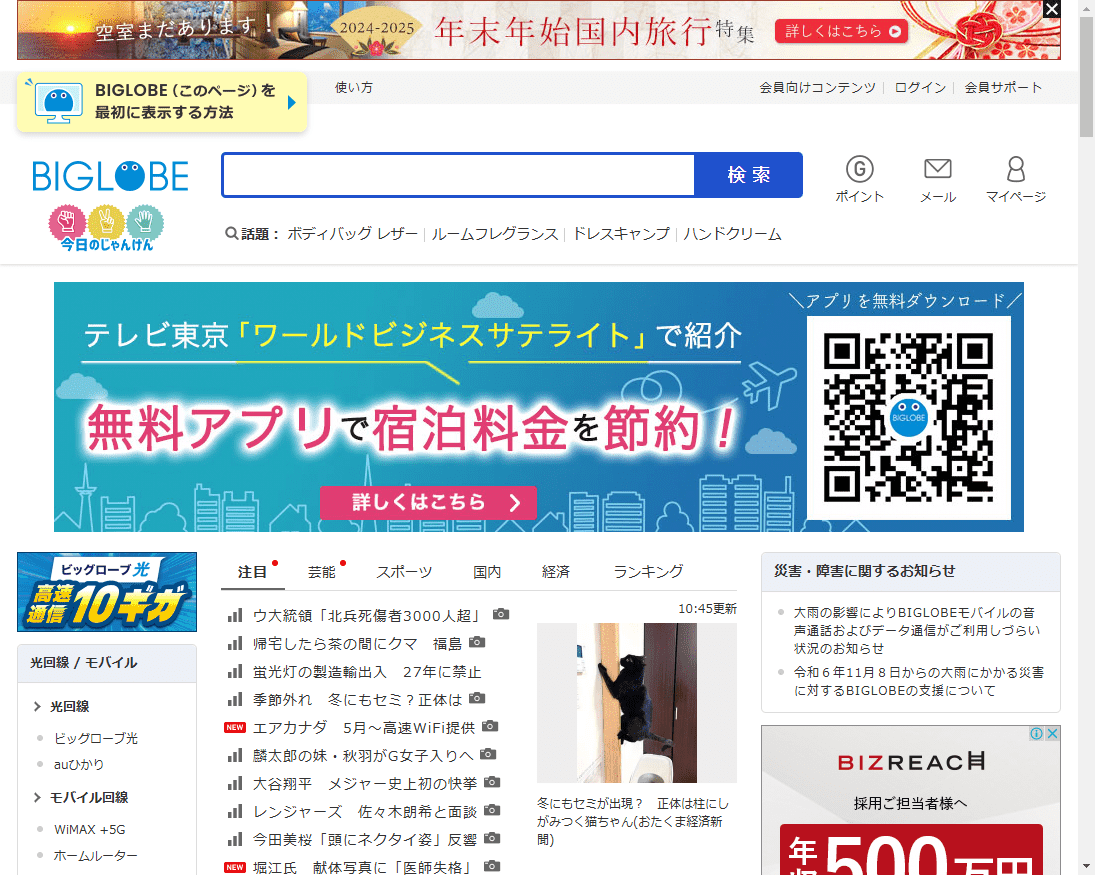The width and height of the screenshot is (1095, 875).
Task: Click the BIZREACH logo in the ad
Action: coord(911,762)
